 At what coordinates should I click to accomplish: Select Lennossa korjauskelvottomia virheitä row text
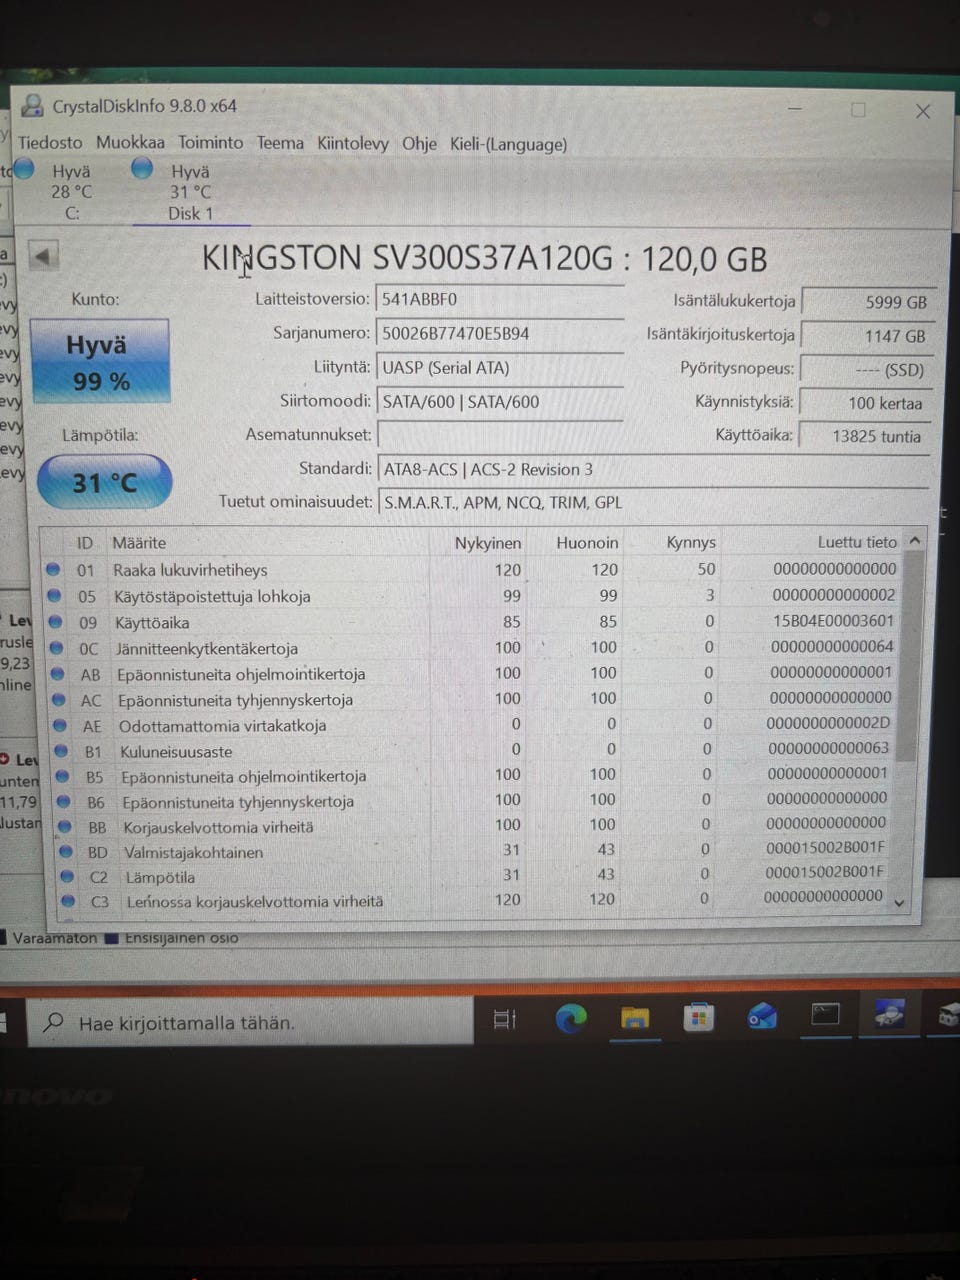pos(255,902)
